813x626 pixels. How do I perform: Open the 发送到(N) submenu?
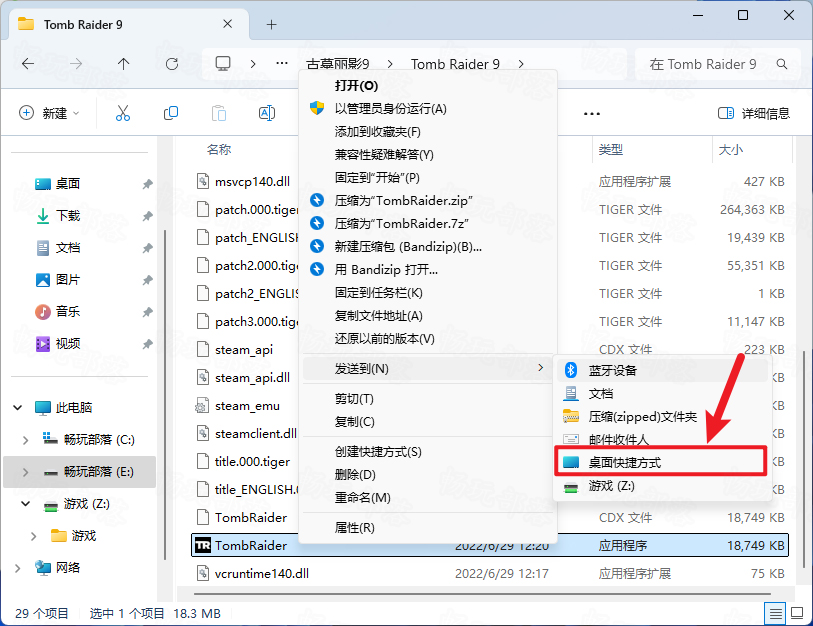point(428,369)
